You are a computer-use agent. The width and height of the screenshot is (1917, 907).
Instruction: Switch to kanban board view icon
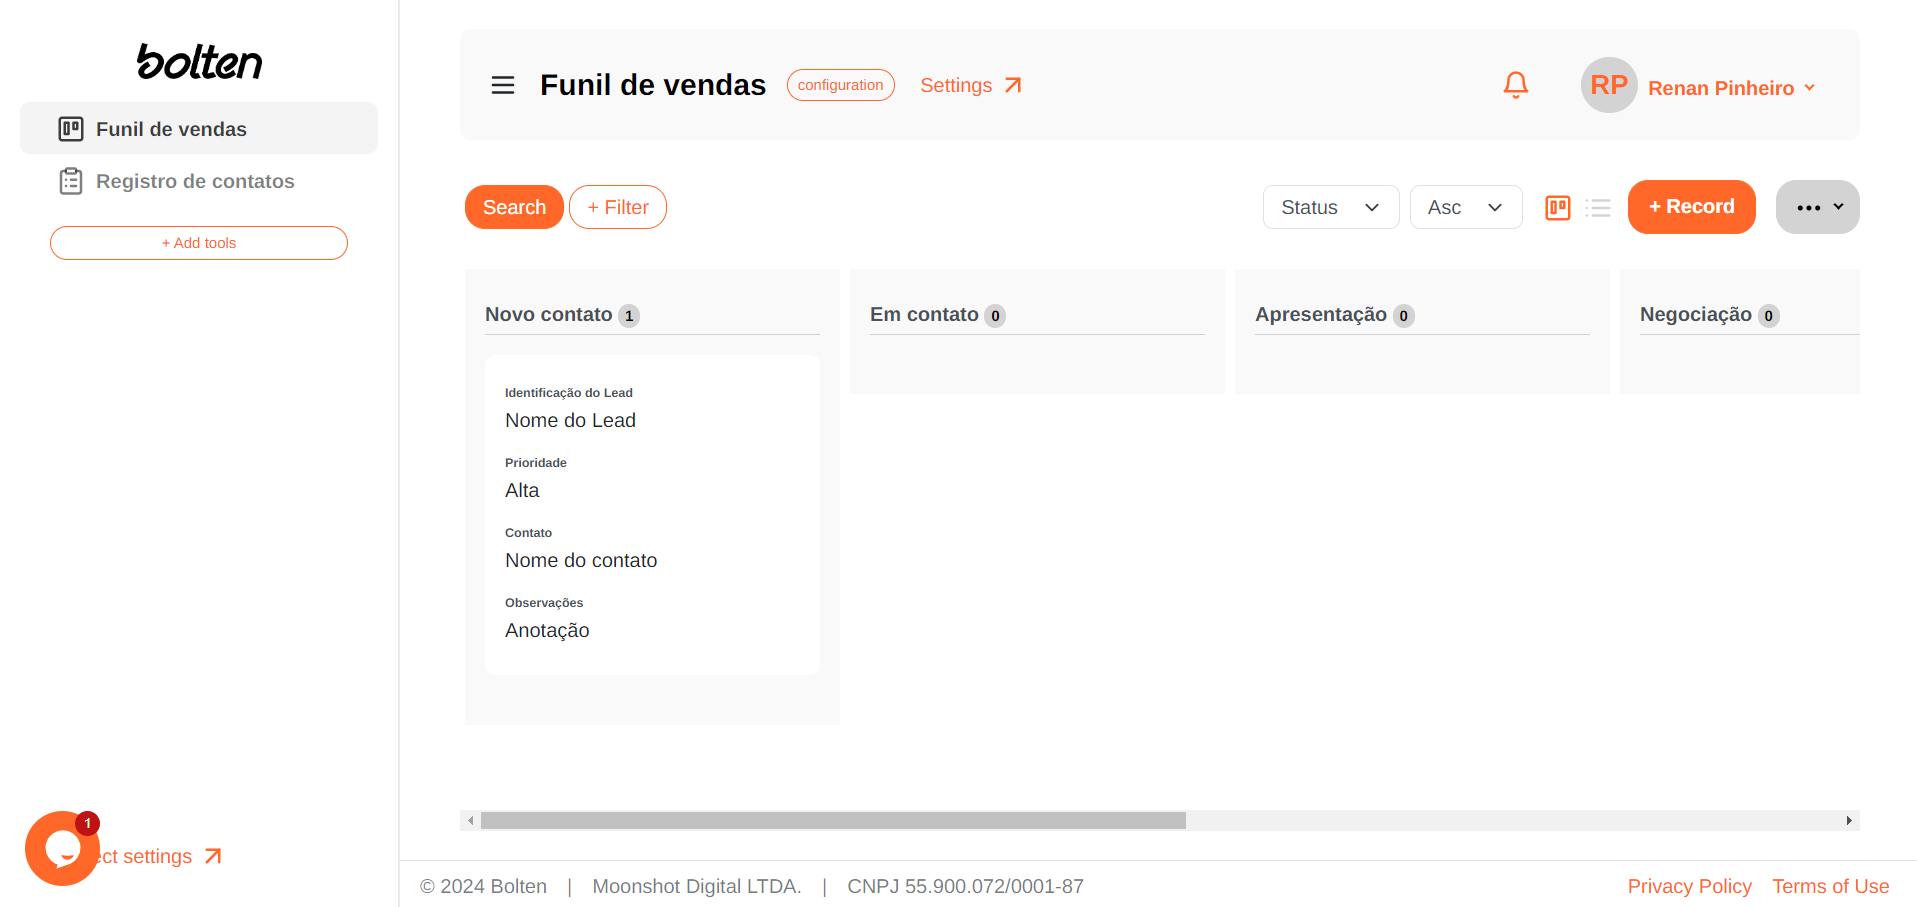click(1558, 207)
